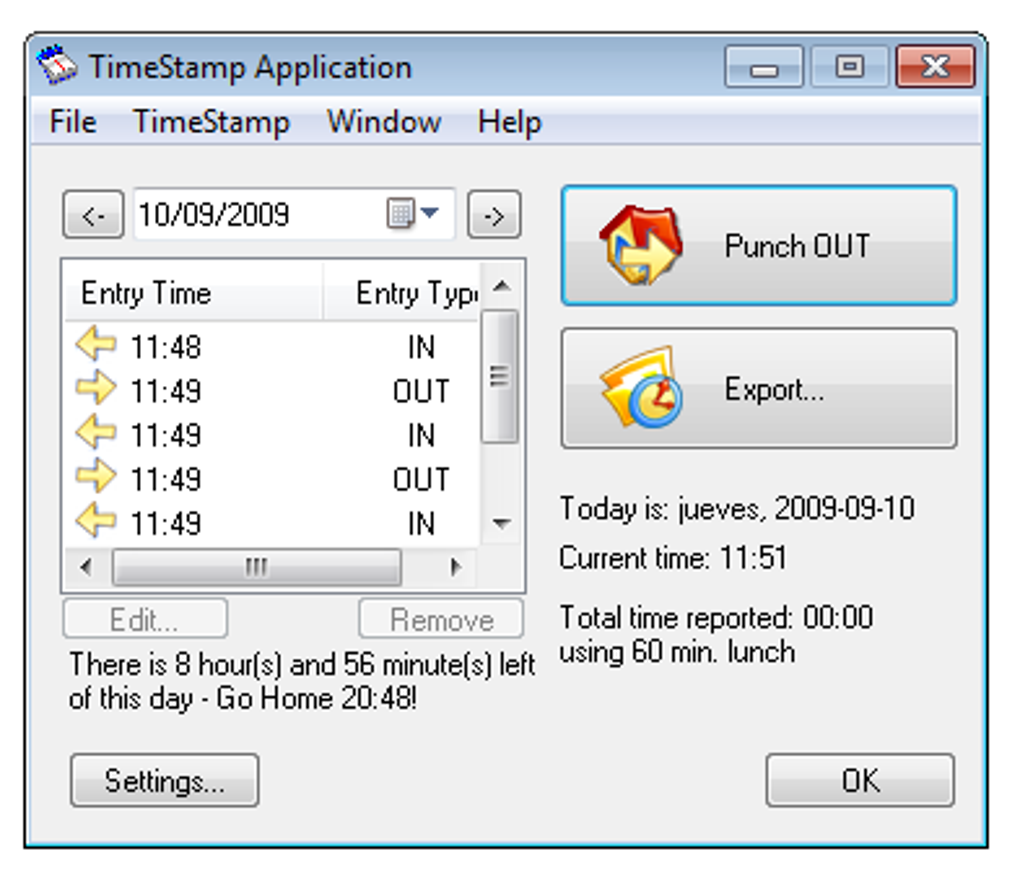This screenshot has height=875, width=1020.
Task: Open the Help menu
Action: pos(508,122)
